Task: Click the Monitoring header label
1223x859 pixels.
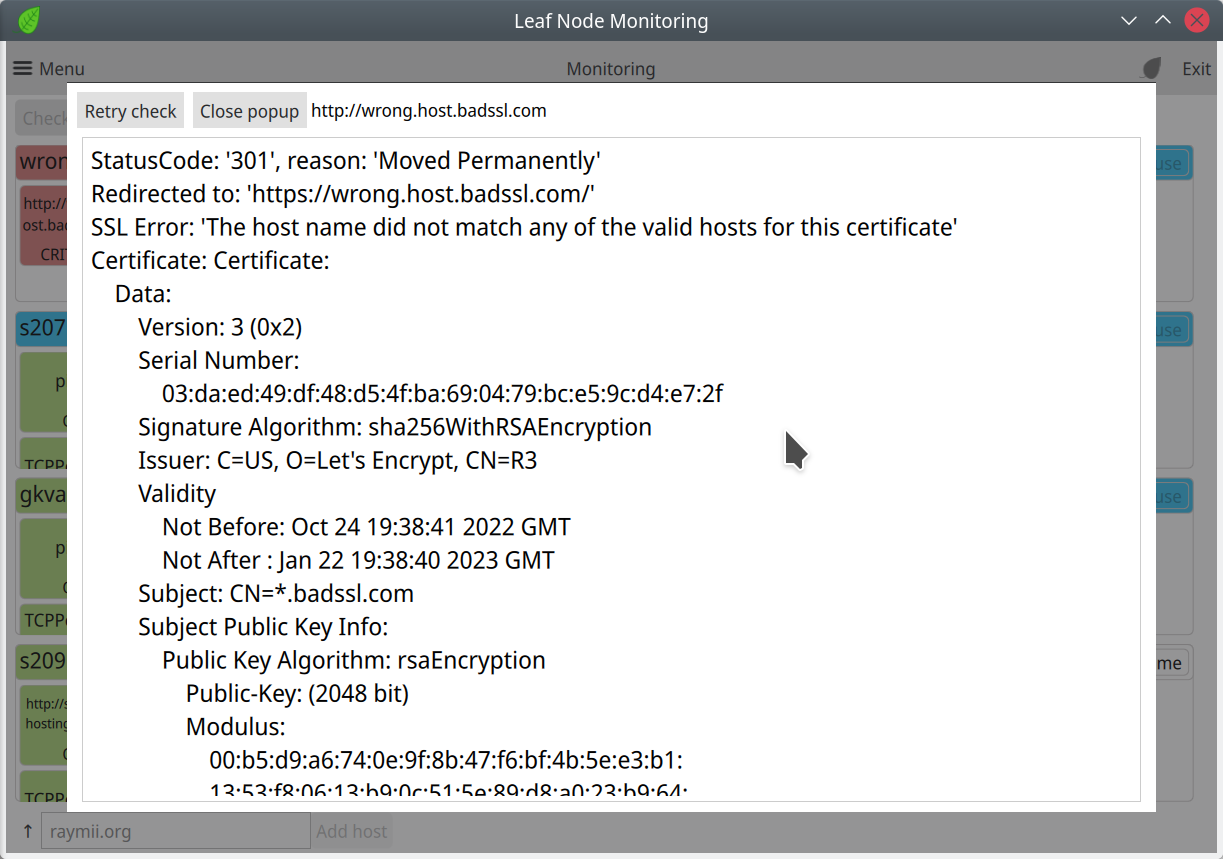Action: click(613, 69)
